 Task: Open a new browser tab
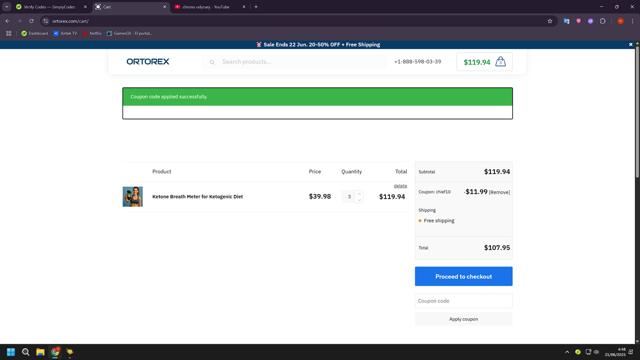[x=256, y=7]
